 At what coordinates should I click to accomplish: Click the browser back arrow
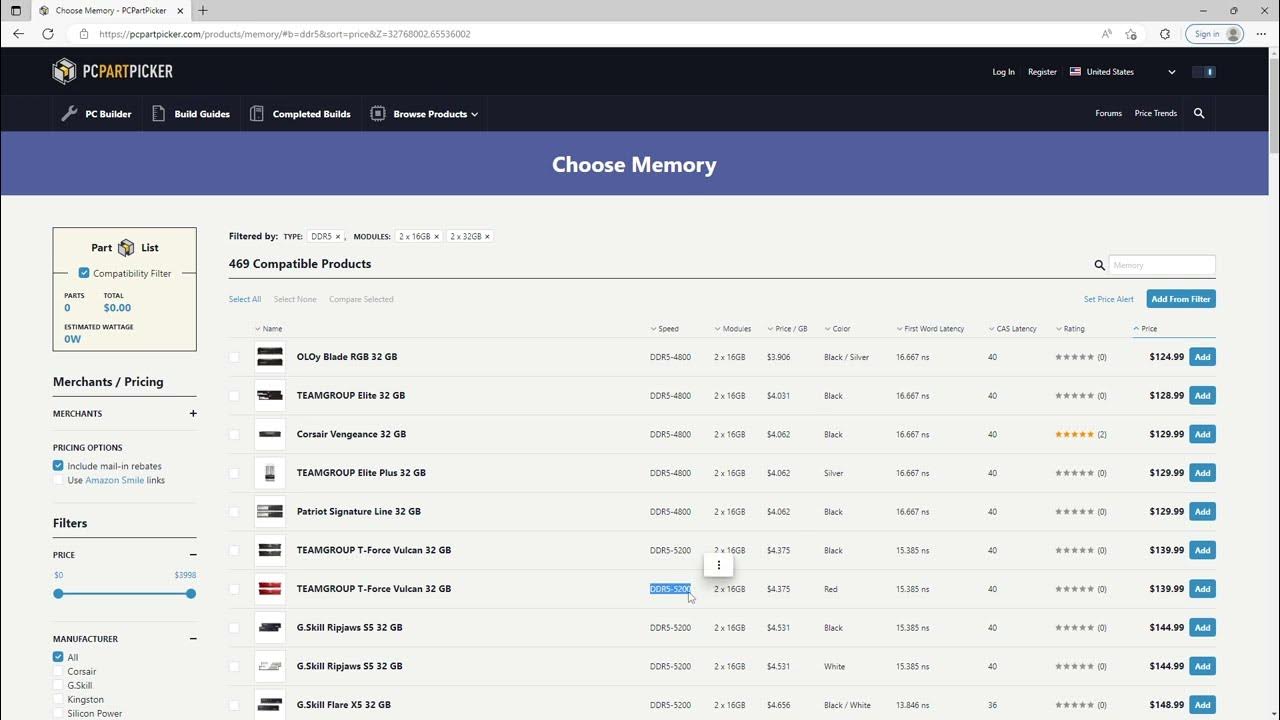[19, 33]
